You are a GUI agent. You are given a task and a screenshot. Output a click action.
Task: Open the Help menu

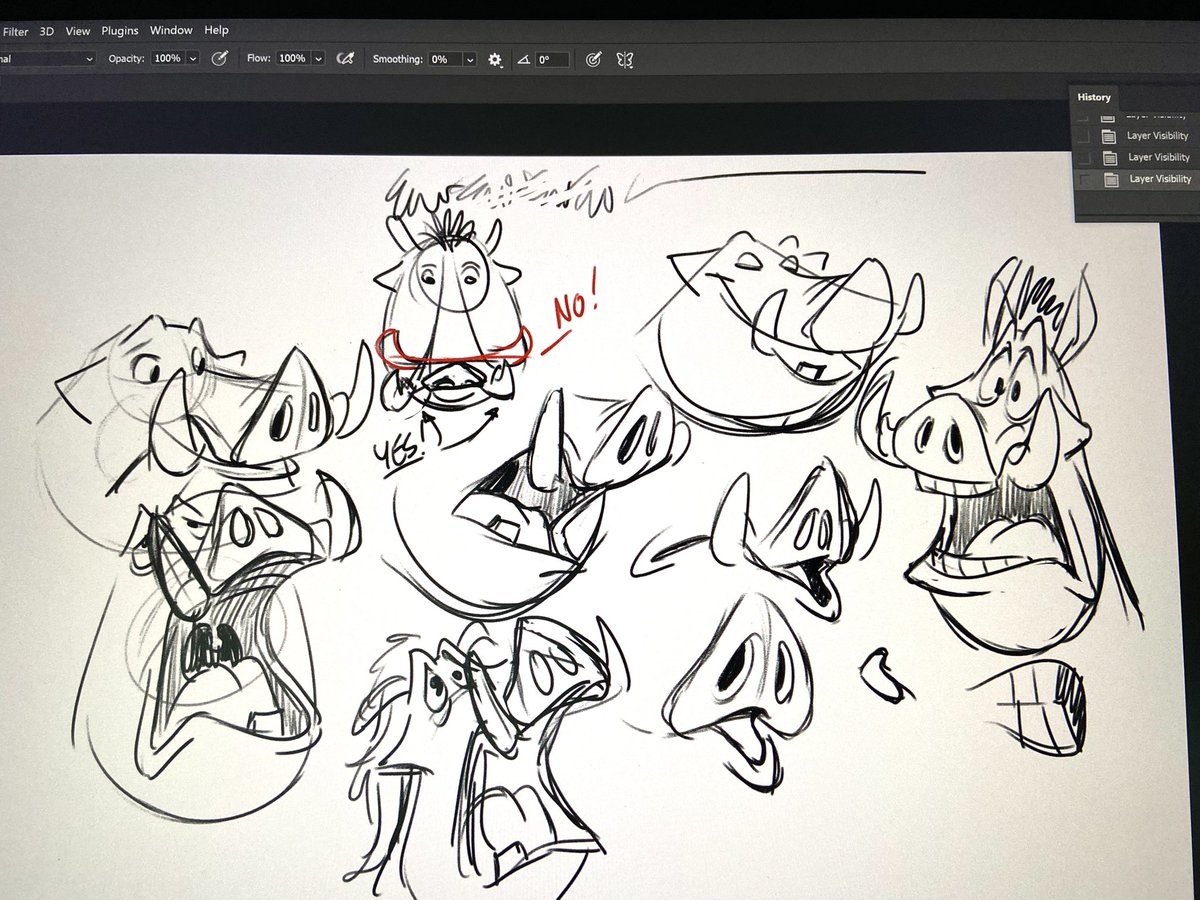(x=216, y=31)
